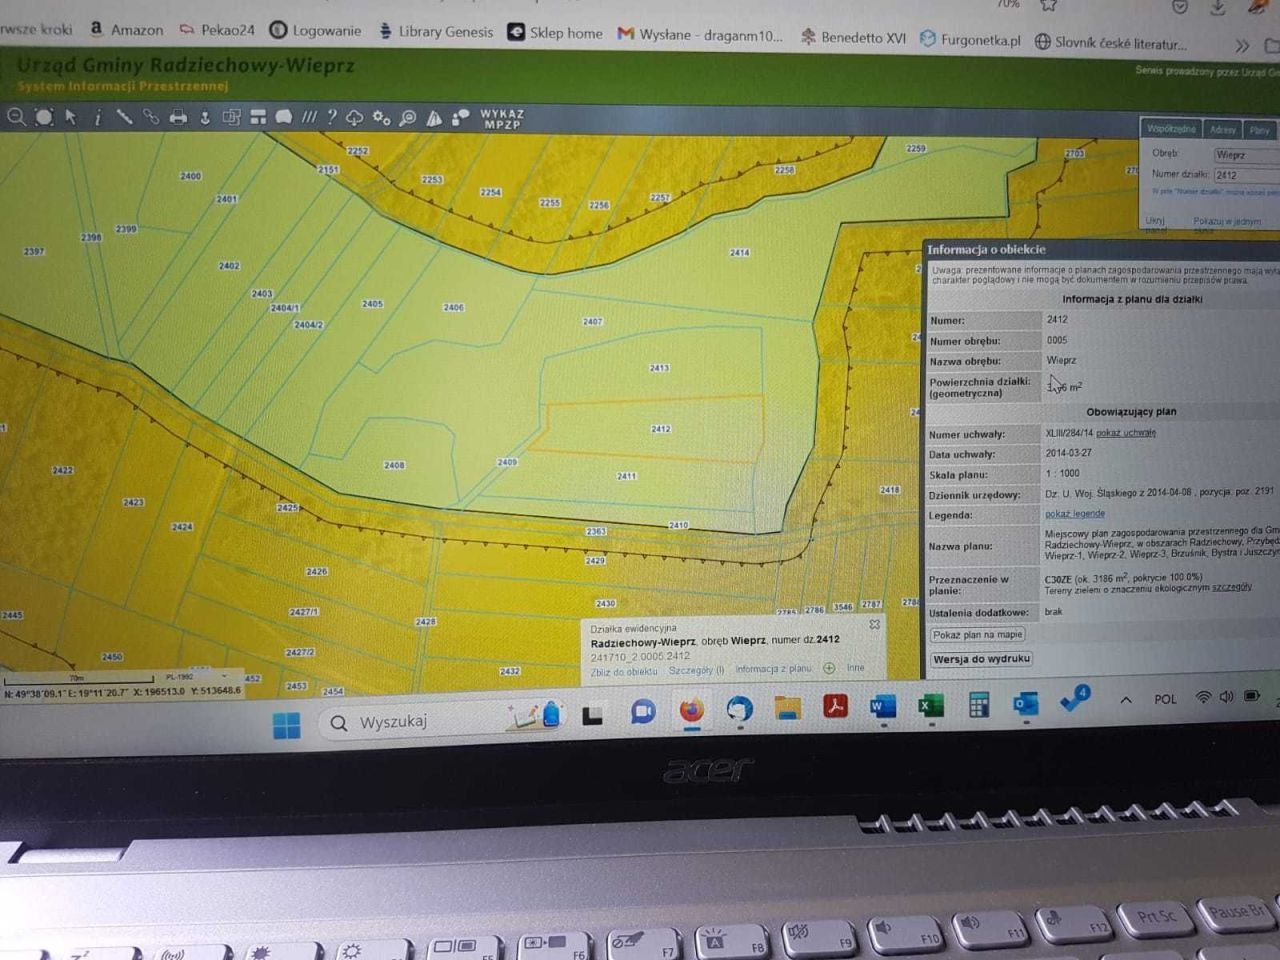
Task: Open Adobe Acrobat from the taskbar
Action: (835, 707)
